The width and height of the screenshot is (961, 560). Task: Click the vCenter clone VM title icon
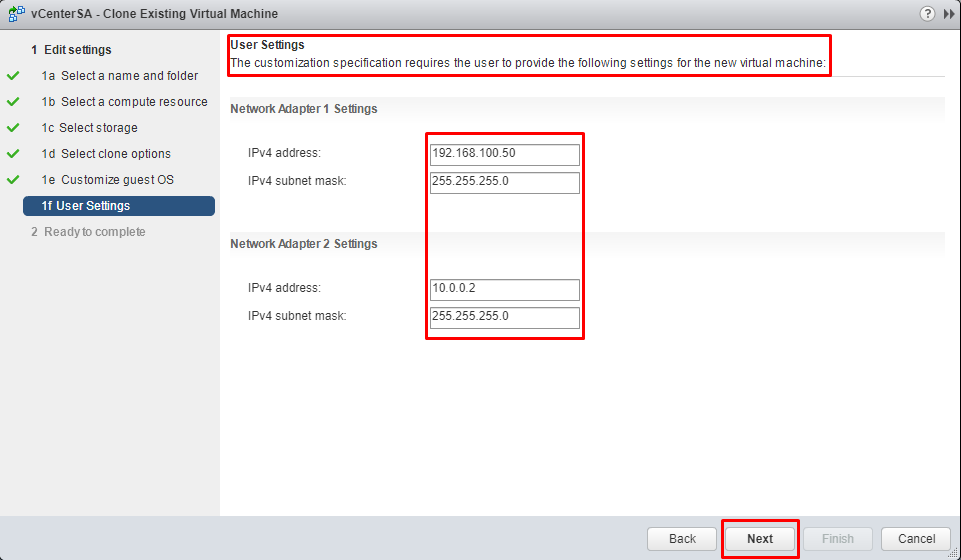(x=16, y=13)
